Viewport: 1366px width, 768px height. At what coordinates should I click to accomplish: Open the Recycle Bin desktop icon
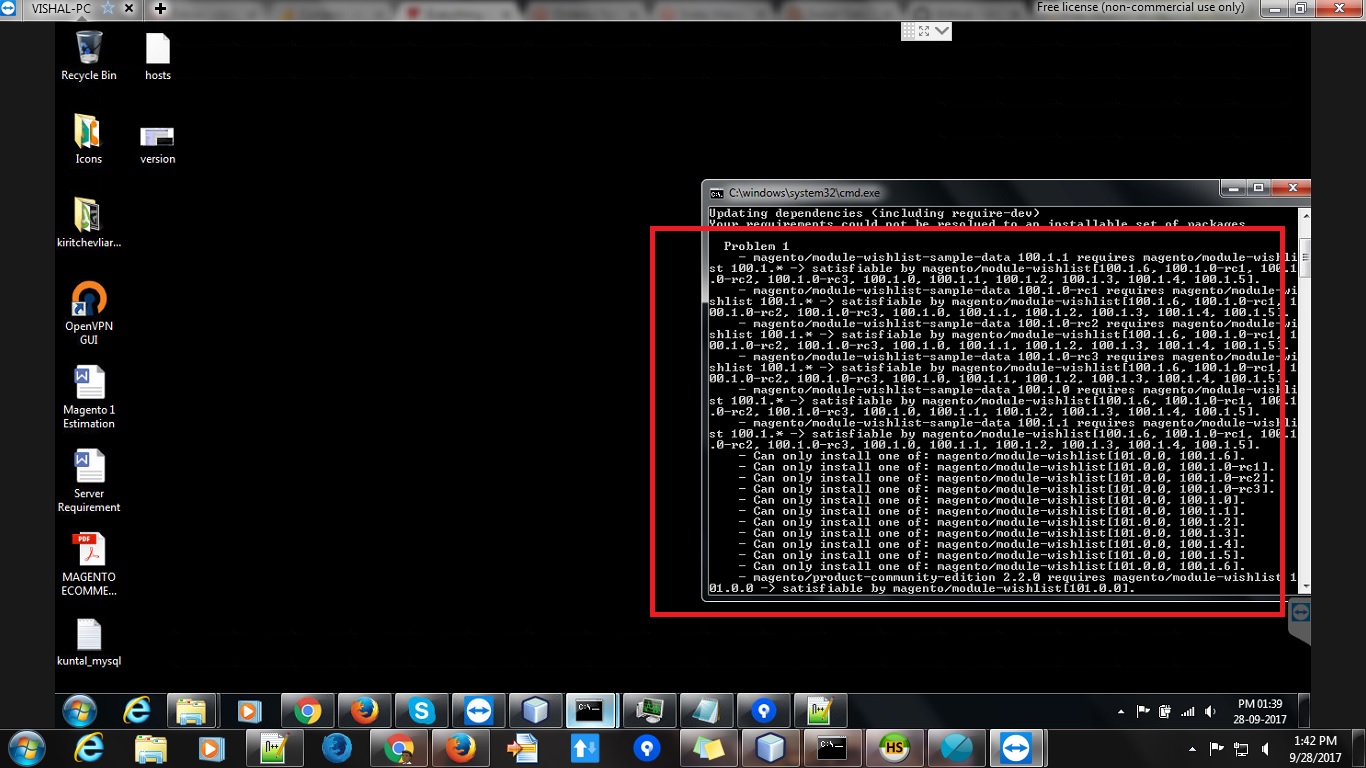[88, 55]
